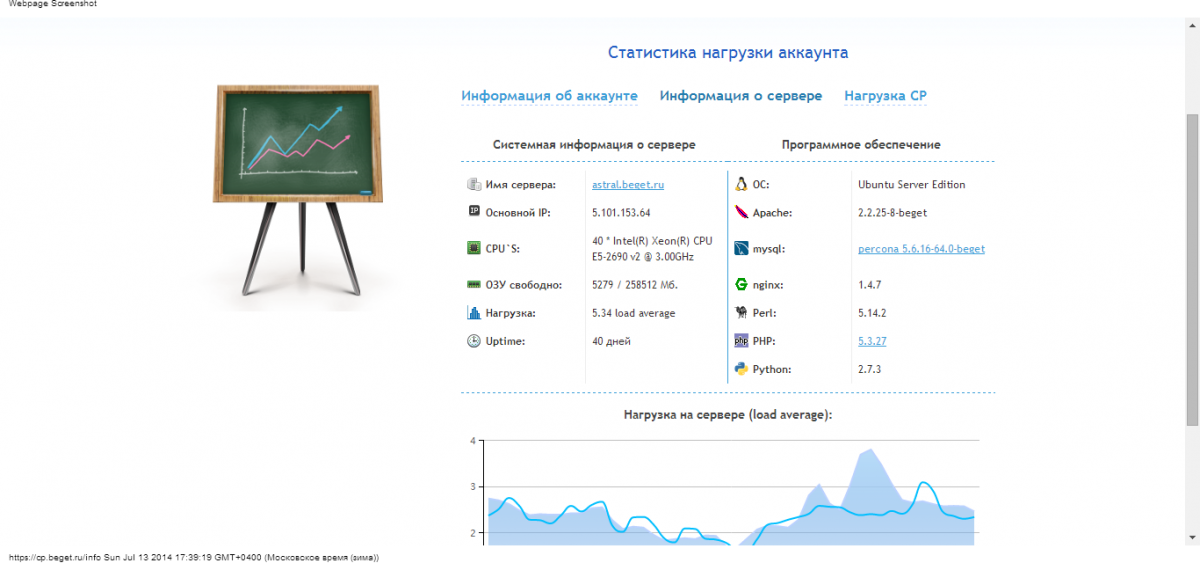Click the PHP logo icon
Screen dimensions: 1200x563
(x=741, y=341)
